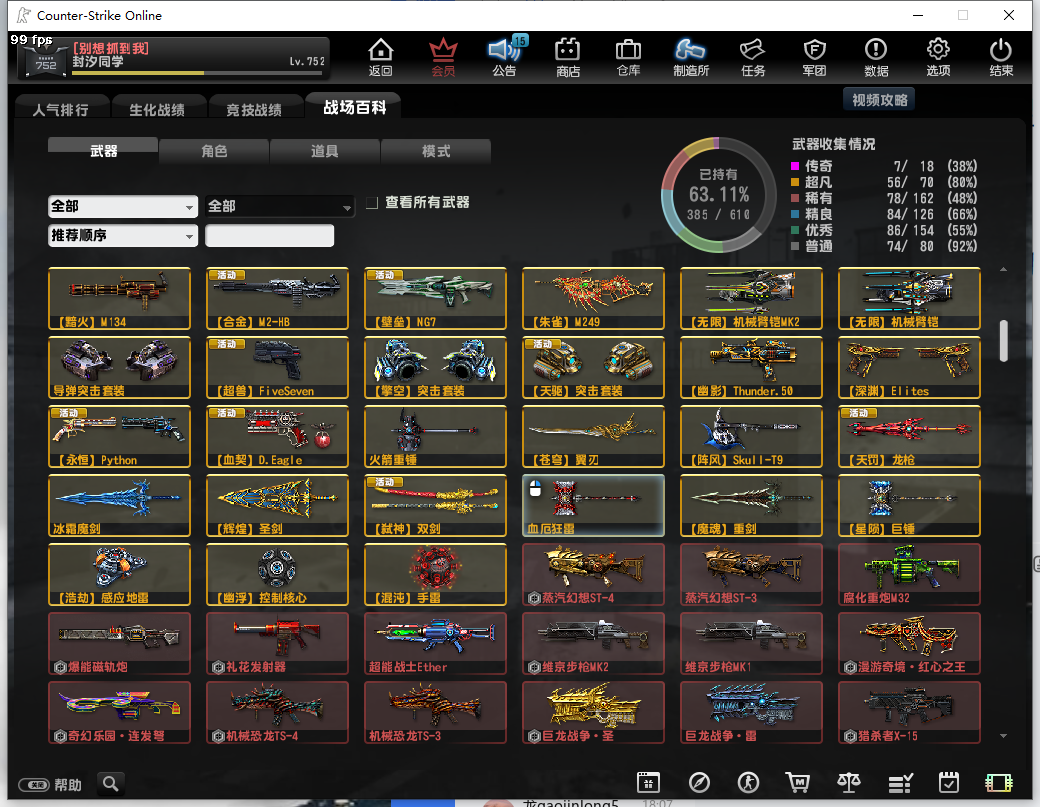
Task: Click the film strip icon in bottom bar
Action: 999,783
